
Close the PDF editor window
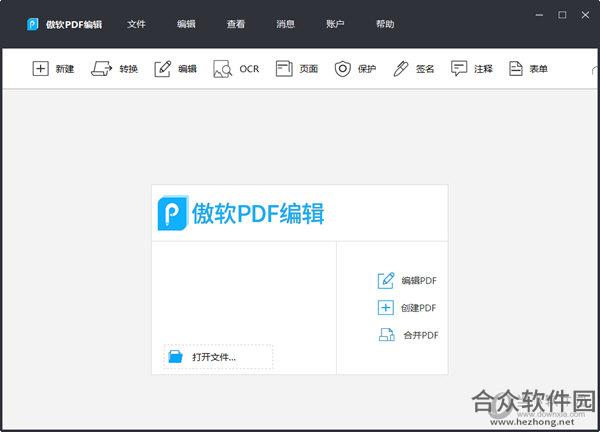585,15
